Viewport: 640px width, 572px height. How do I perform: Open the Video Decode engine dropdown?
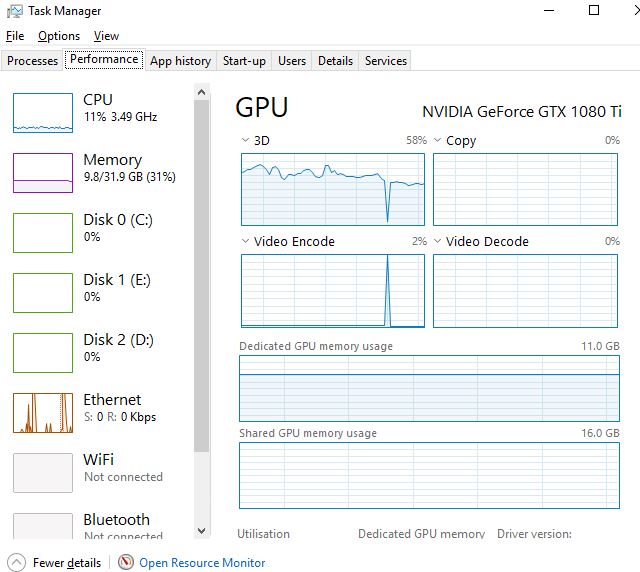[x=437, y=241]
